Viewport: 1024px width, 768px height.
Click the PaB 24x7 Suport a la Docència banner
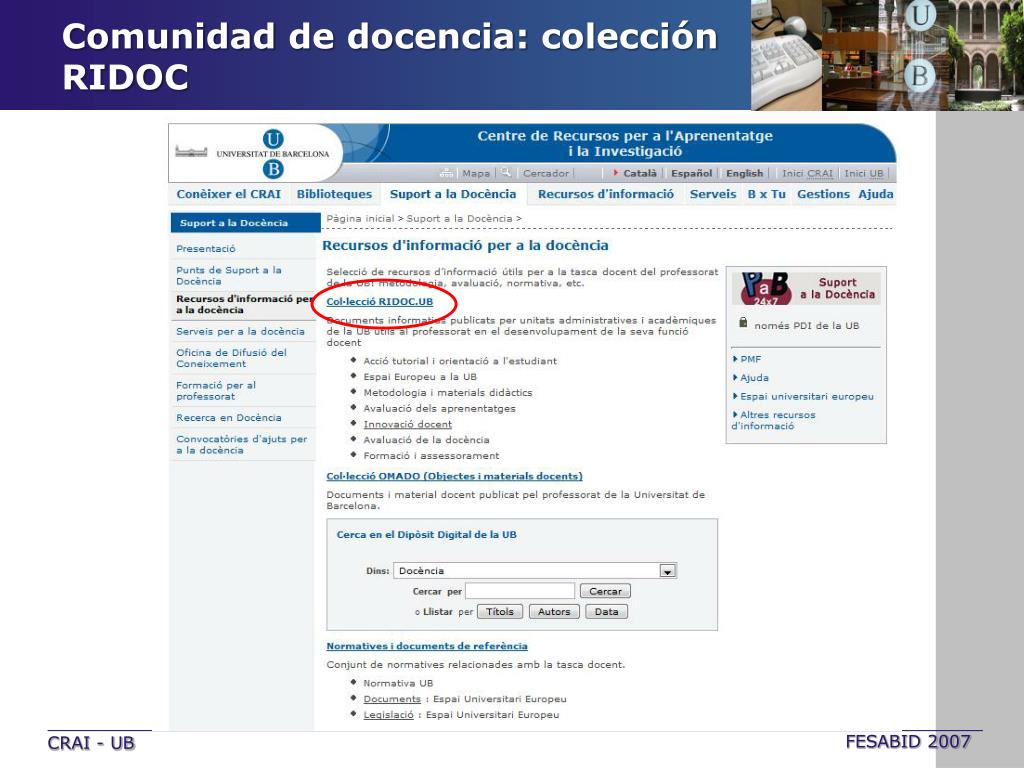(807, 289)
